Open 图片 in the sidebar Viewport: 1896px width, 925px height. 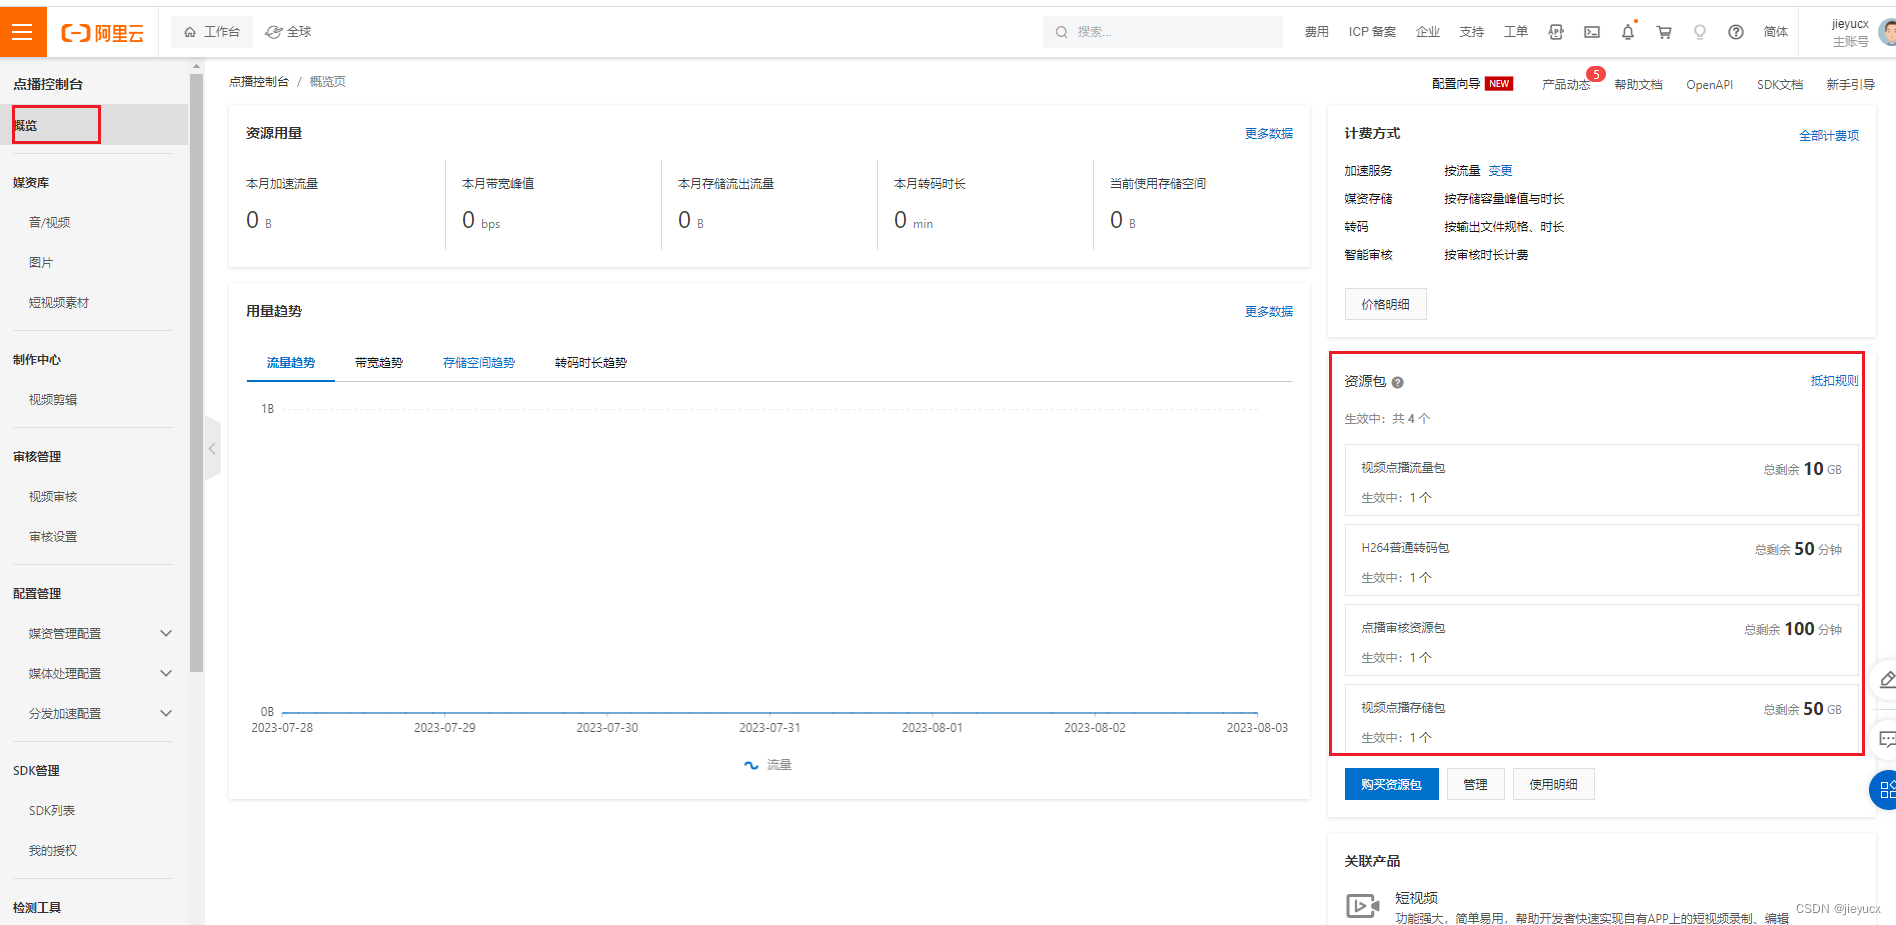click(x=41, y=262)
